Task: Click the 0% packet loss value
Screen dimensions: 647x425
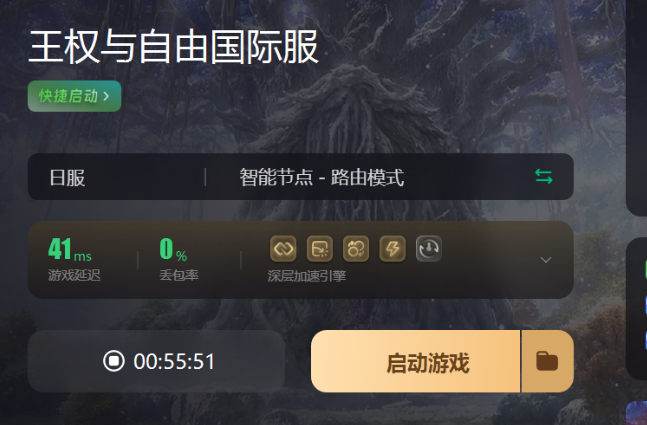Action: tap(173, 249)
